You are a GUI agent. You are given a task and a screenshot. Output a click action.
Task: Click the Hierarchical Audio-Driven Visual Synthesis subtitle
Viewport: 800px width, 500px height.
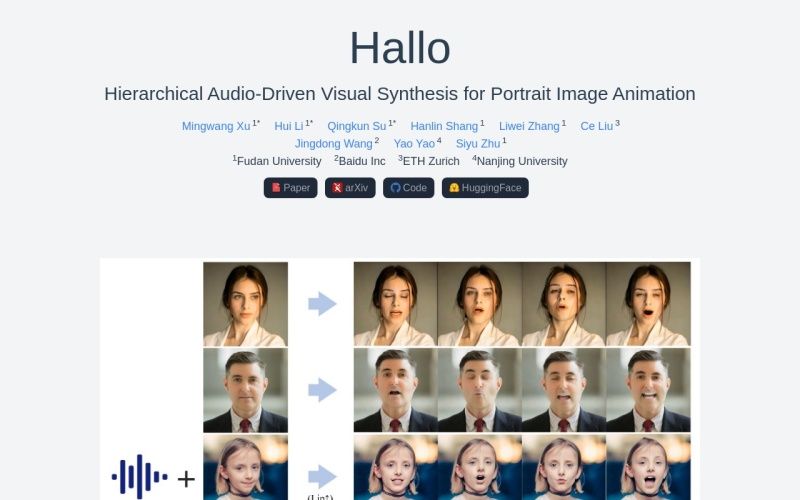pos(400,94)
